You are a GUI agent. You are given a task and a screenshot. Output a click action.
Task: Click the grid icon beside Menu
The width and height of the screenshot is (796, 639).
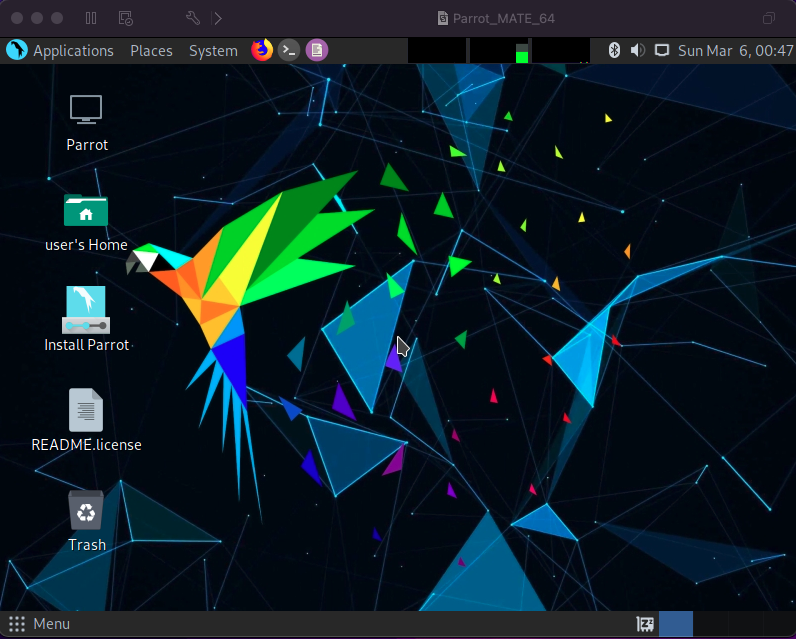coord(17,624)
